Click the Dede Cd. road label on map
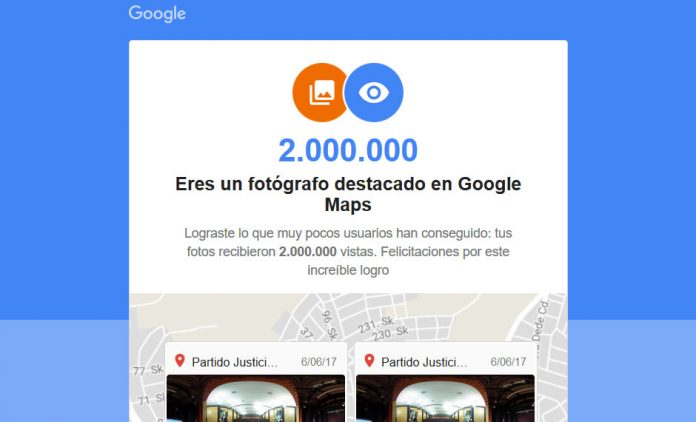The image size is (696, 422). [541, 320]
